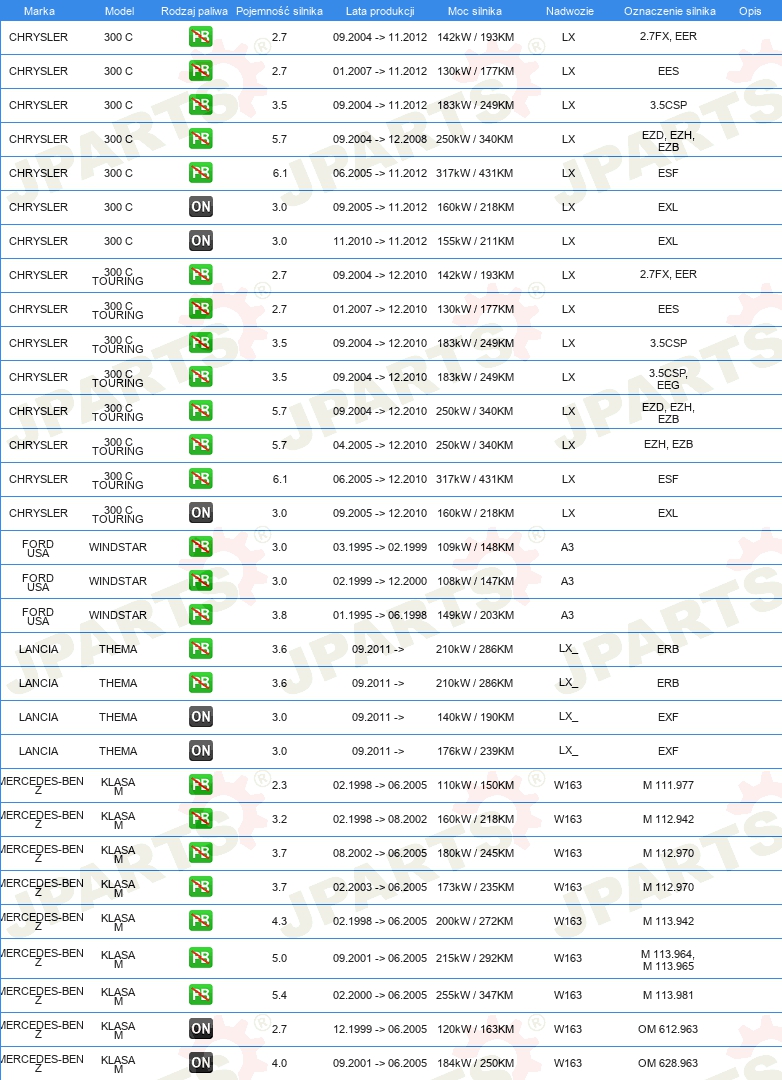Select the date range 03.1995 -> 02.1999
782x1080 pixels.
[x=380, y=547]
